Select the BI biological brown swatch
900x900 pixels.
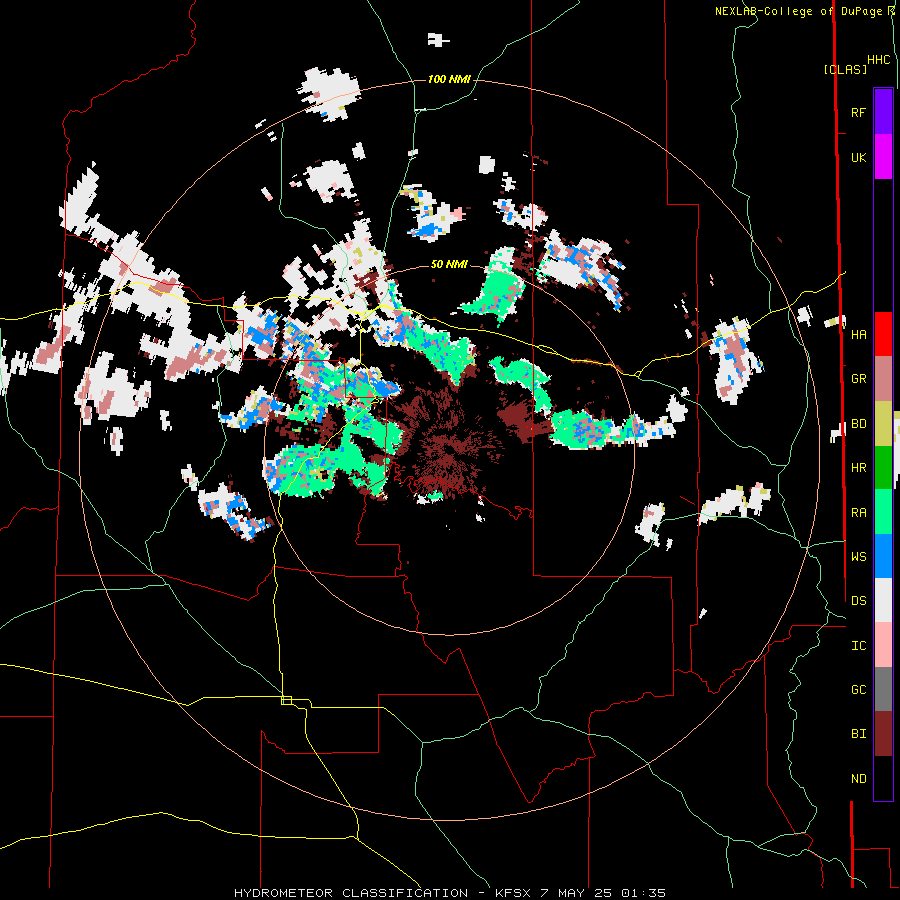[883, 734]
